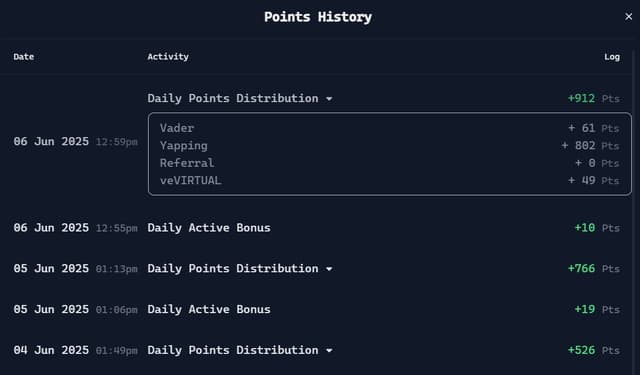Click the Date column header

coord(24,57)
